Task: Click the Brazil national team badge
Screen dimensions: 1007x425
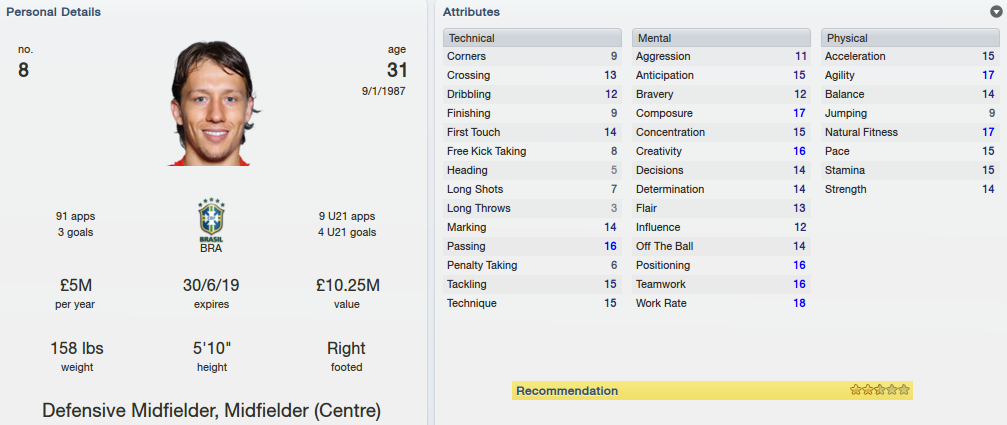Action: pos(211,220)
